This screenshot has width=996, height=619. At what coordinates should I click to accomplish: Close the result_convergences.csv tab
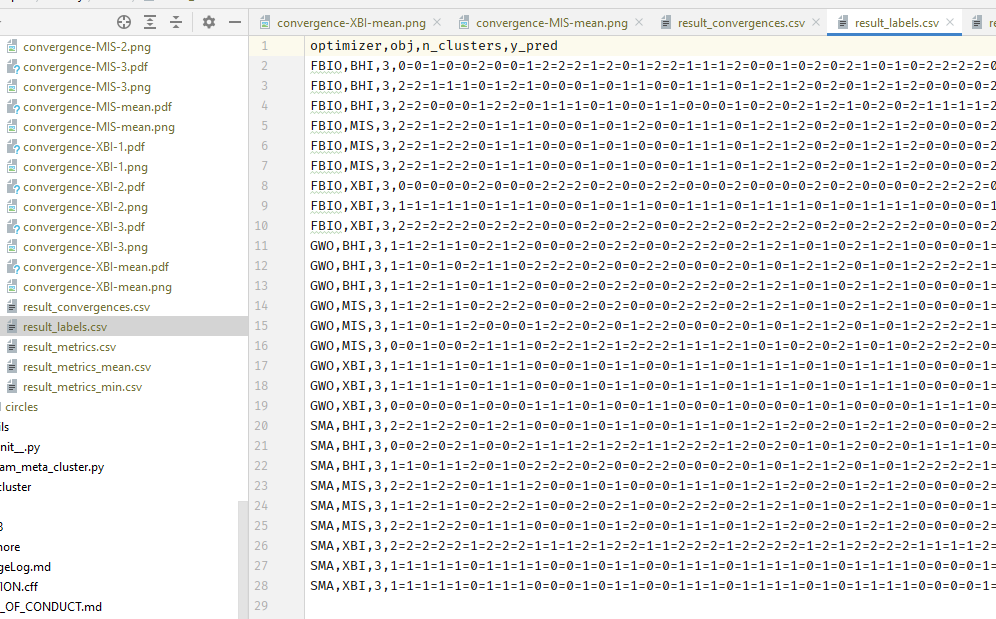pos(816,22)
